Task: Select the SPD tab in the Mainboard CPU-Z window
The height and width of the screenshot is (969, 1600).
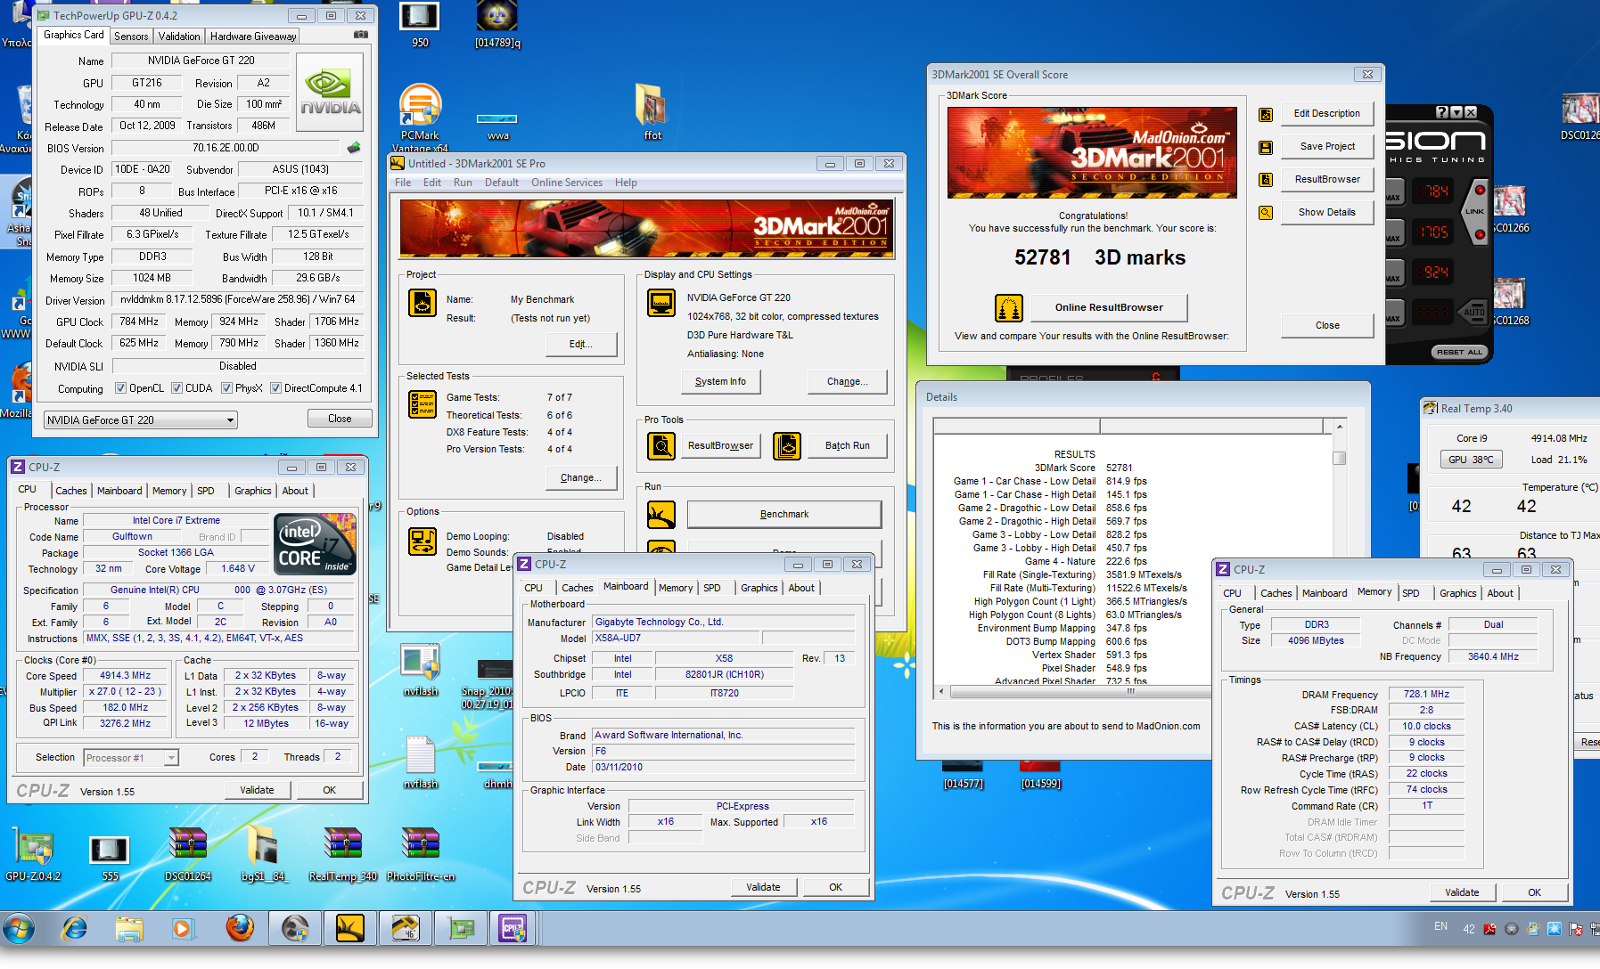Action: pyautogui.click(x=712, y=588)
